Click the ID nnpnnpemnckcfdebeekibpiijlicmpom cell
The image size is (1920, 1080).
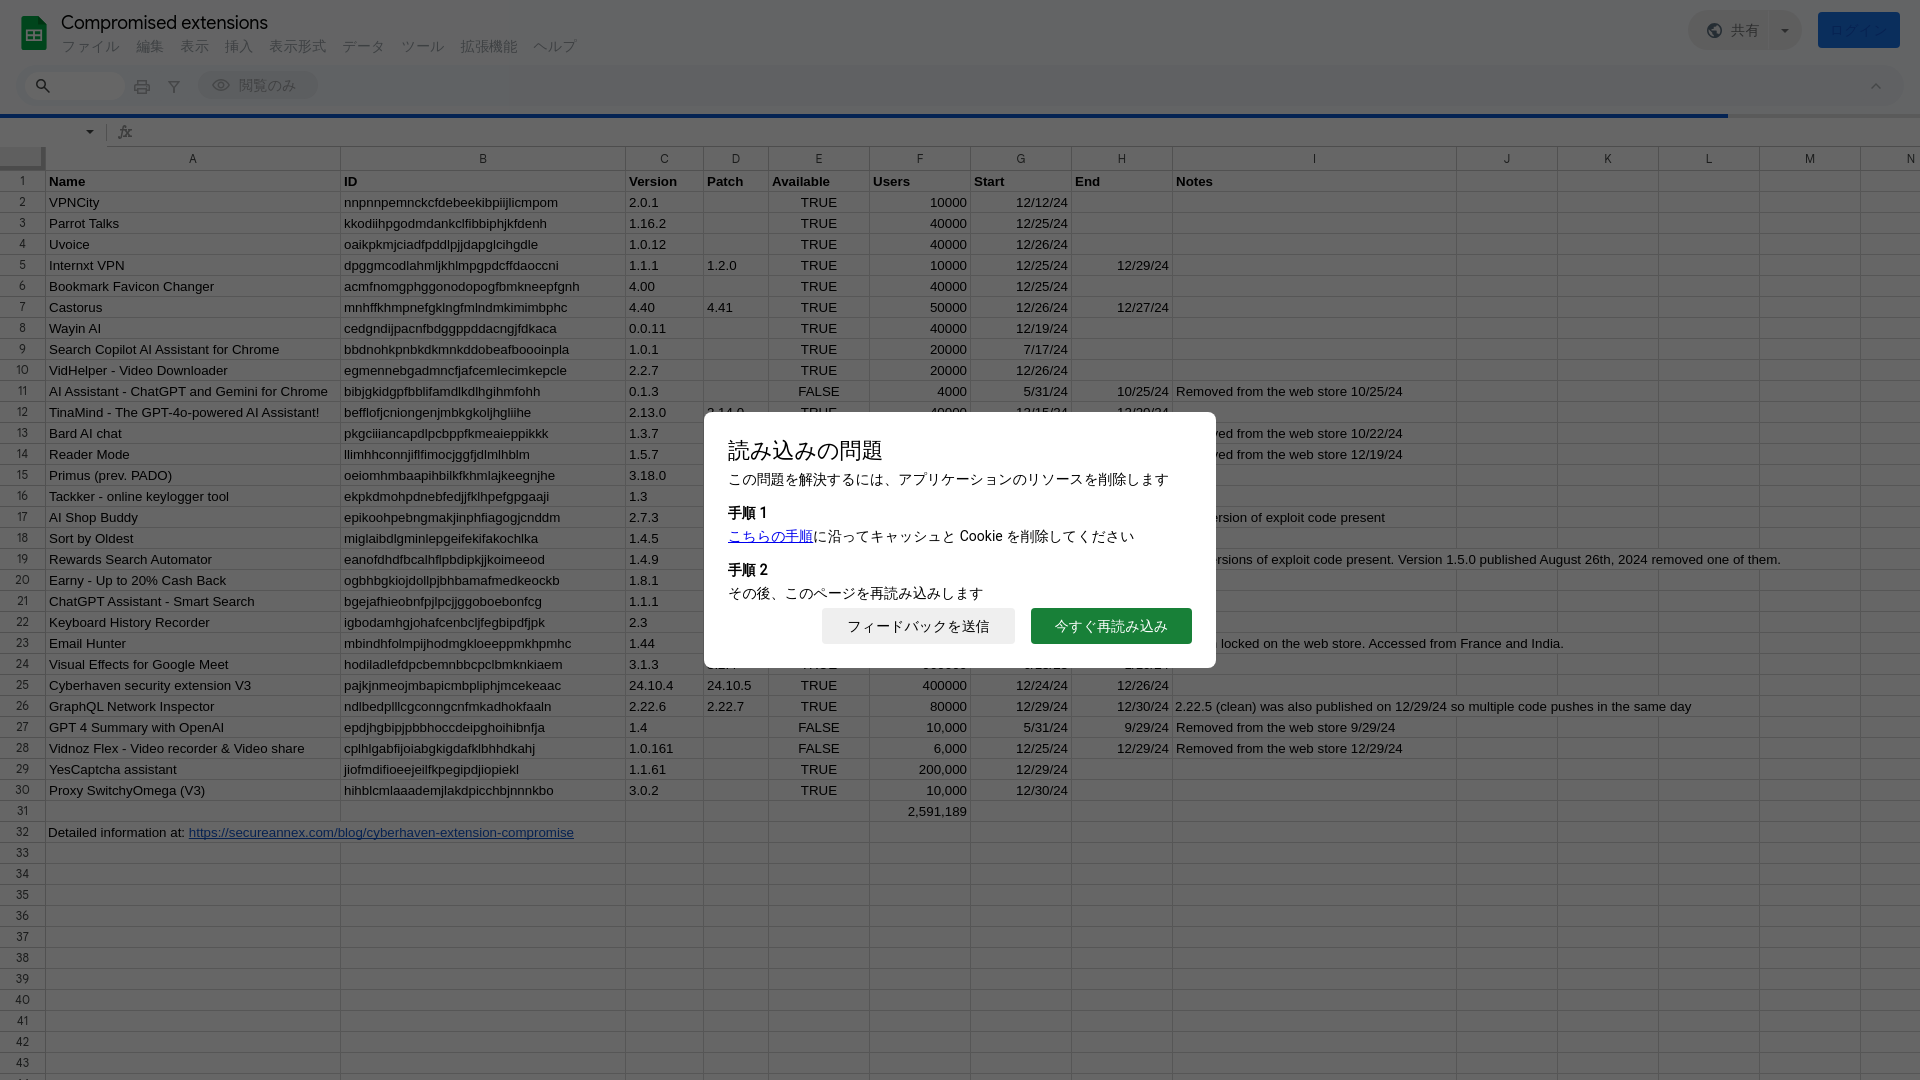click(483, 203)
